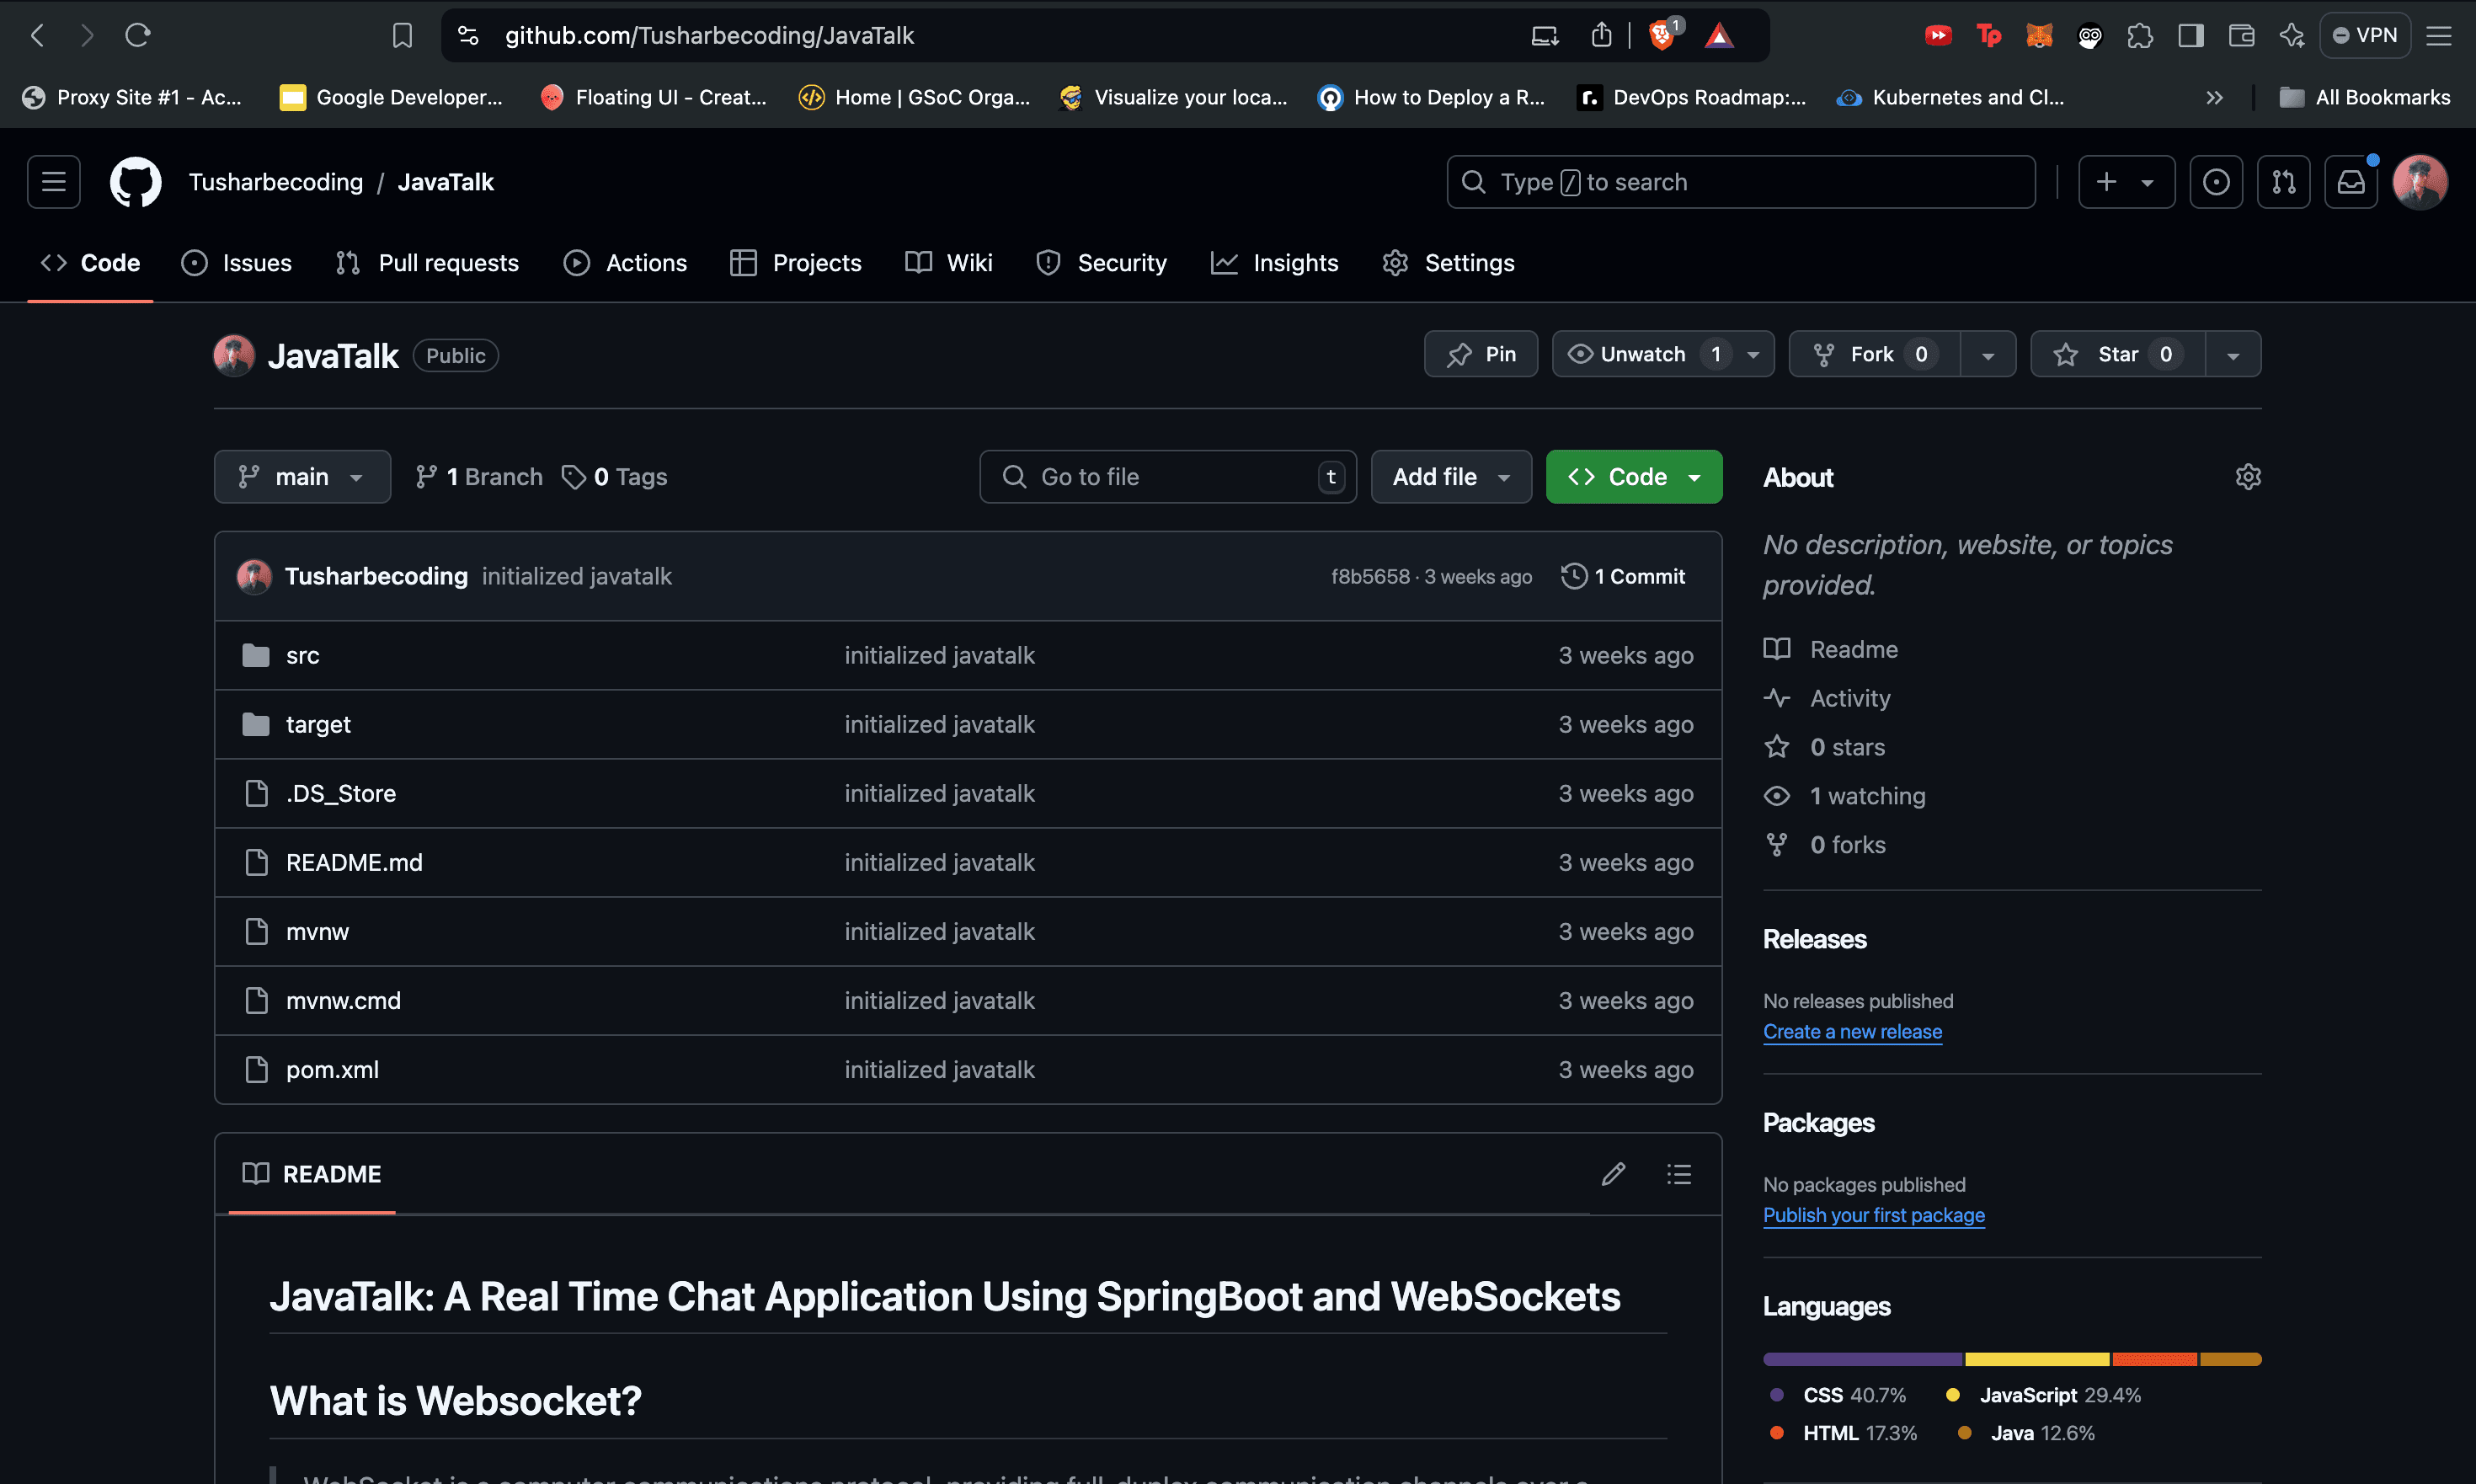Click the table of contents icon on README

[x=1678, y=1173]
